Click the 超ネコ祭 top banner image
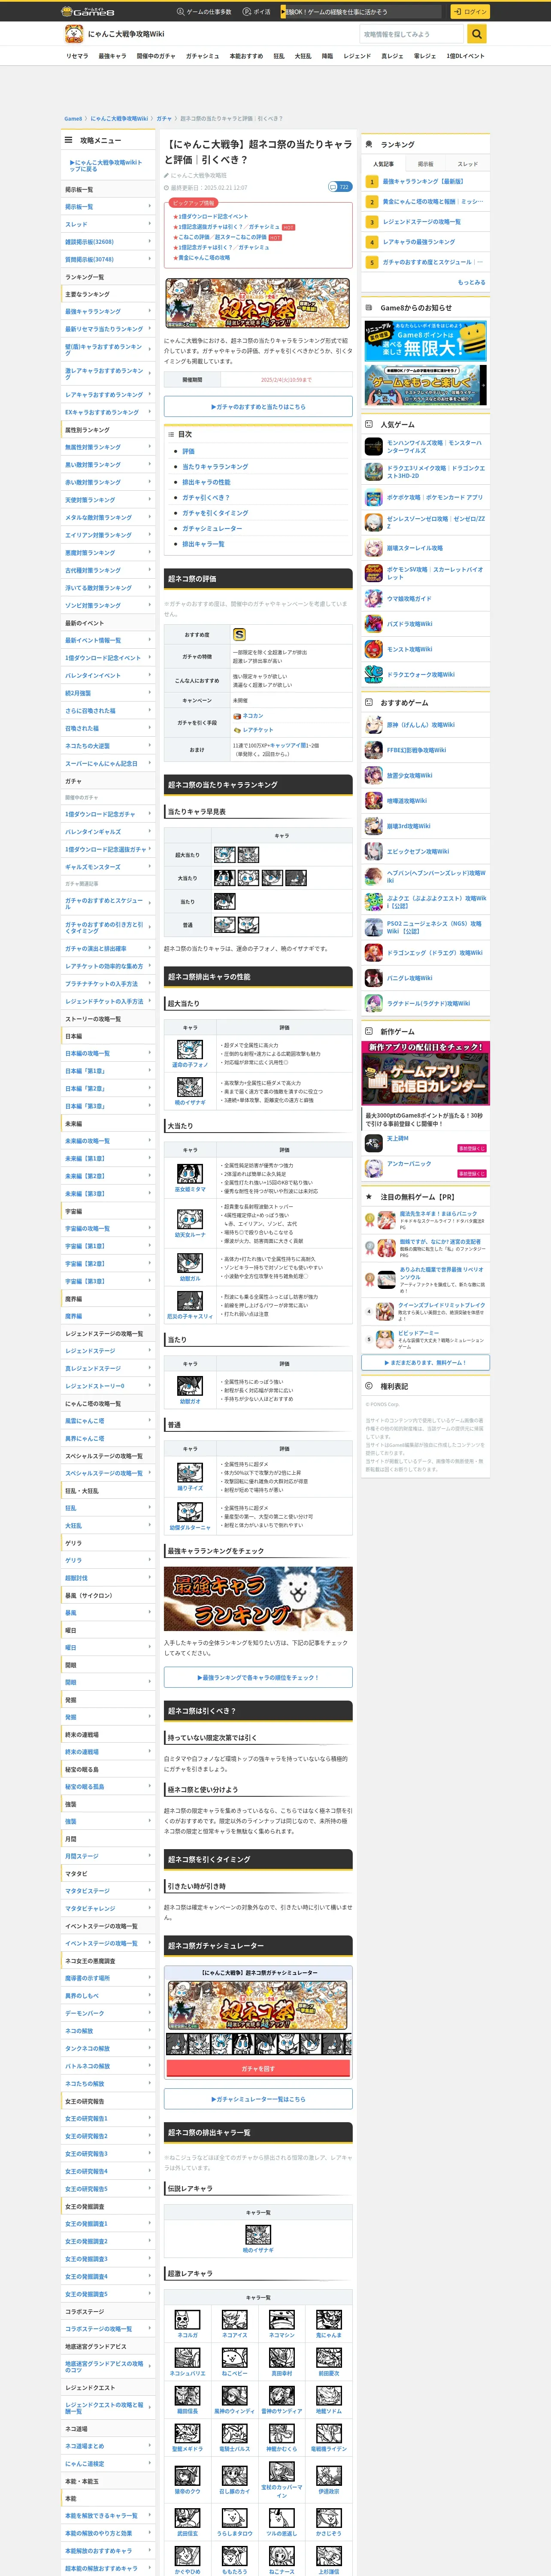Screen dimensions: 551x2576 click(258, 304)
